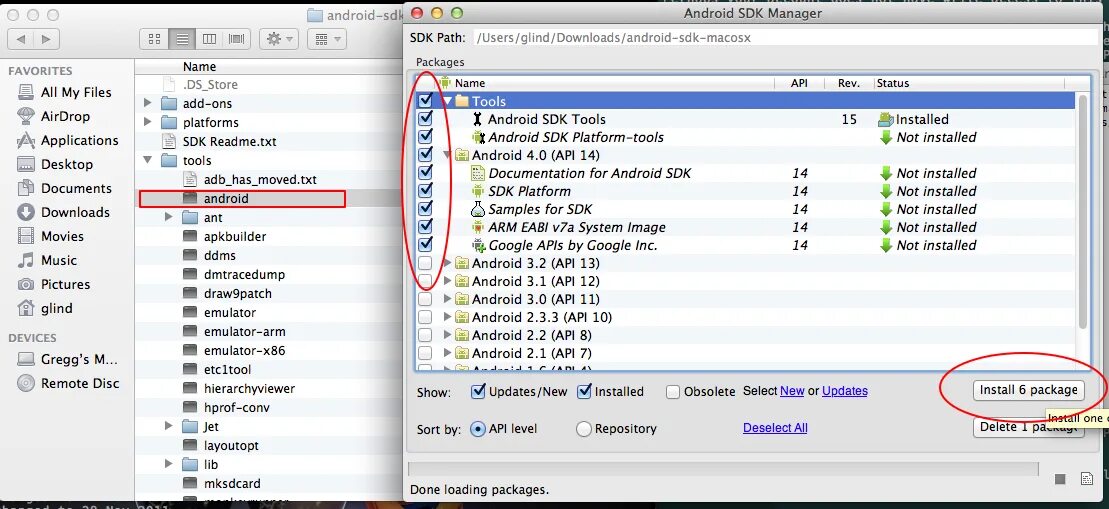Click the ARM EABI v7a System Image icon
Image resolution: width=1109 pixels, height=509 pixels.
(478, 228)
